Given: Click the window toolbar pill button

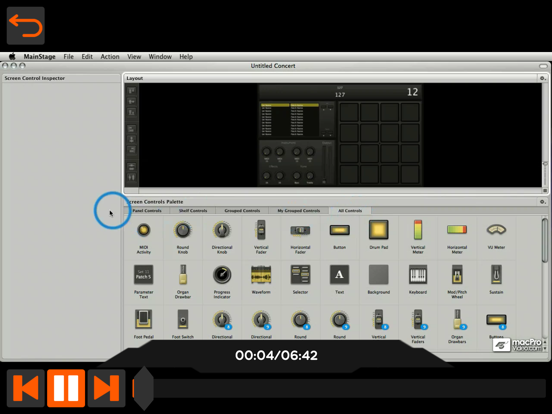Looking at the screenshot, I should 543,66.
